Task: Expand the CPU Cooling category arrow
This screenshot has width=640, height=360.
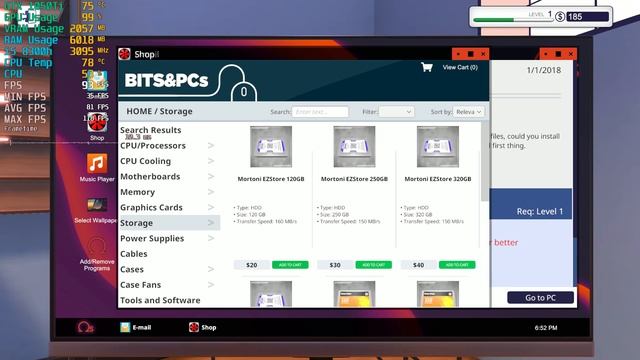Action: (x=211, y=161)
